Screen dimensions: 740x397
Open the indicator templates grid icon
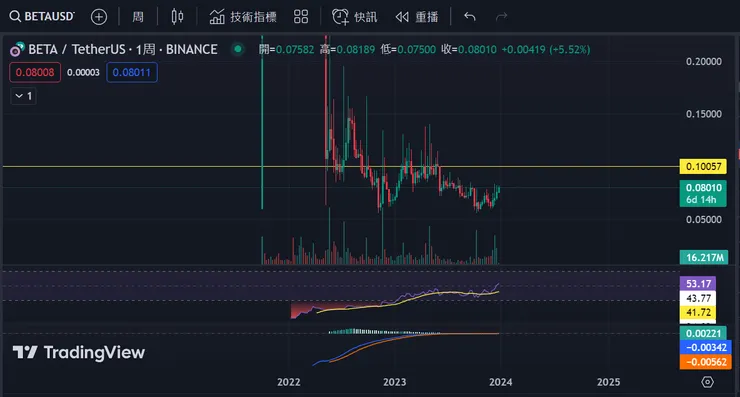[x=301, y=17]
